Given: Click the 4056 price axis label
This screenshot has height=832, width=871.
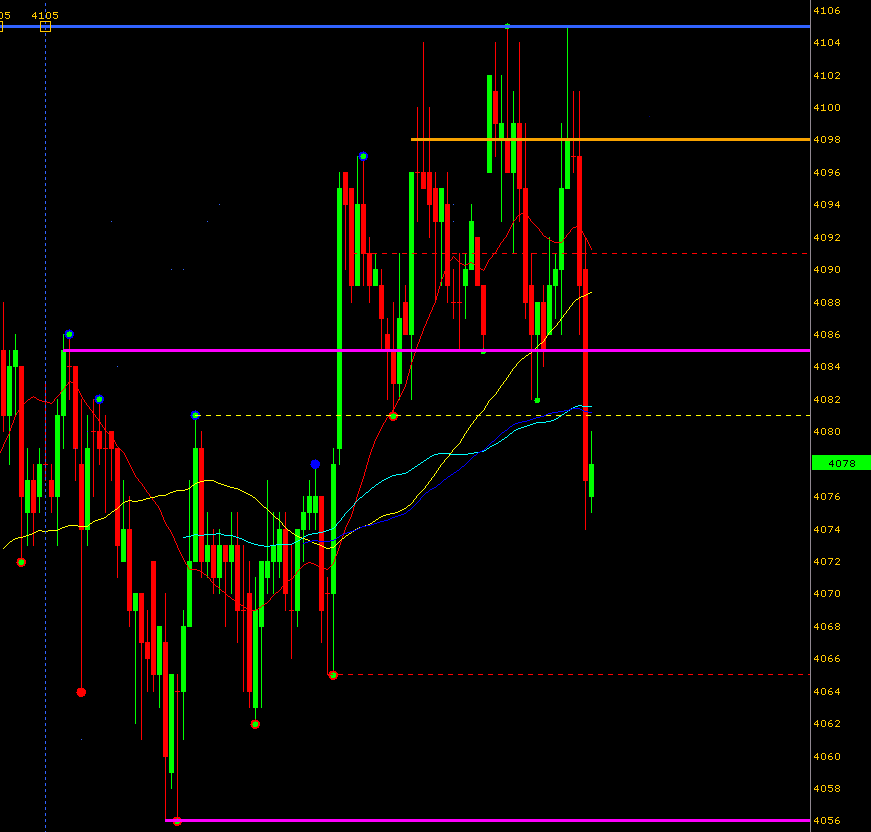Looking at the screenshot, I should point(827,820).
